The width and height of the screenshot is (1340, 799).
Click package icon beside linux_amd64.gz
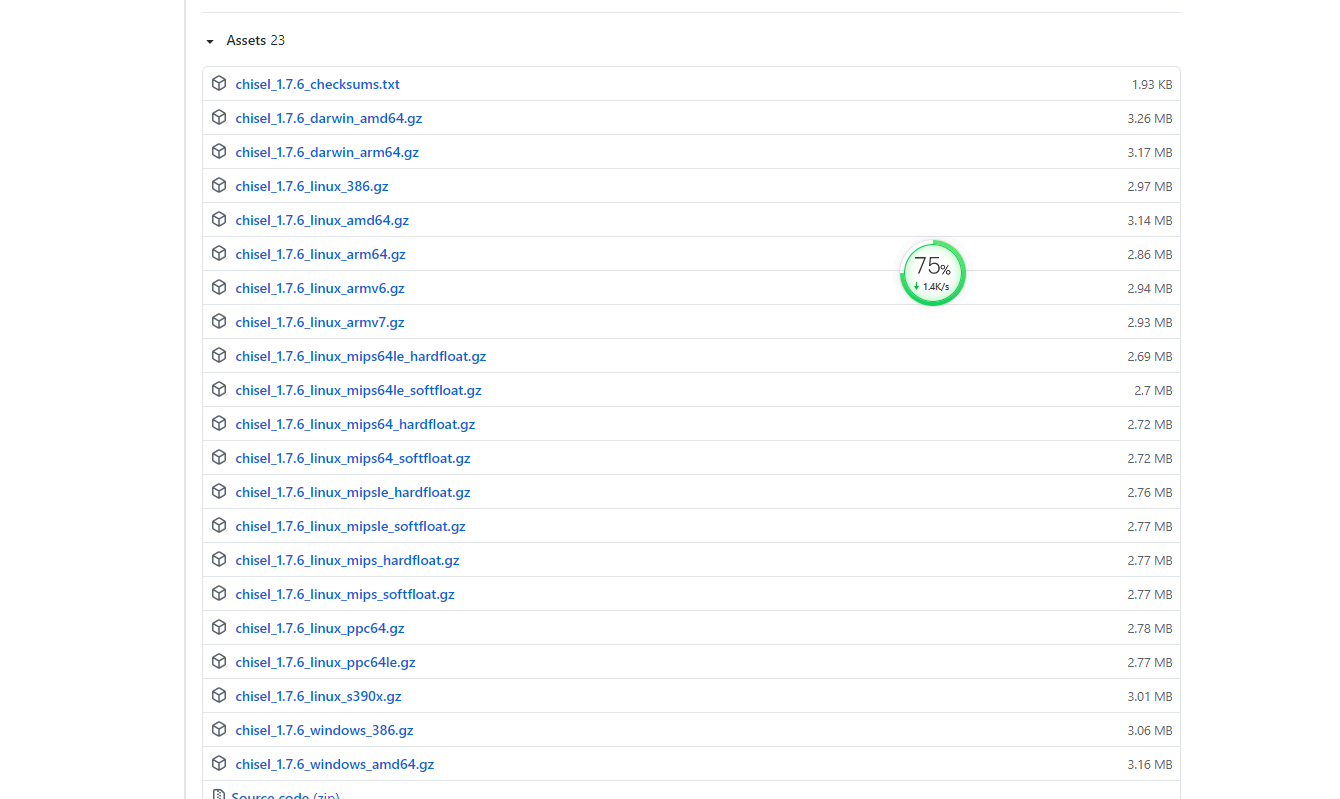219,220
